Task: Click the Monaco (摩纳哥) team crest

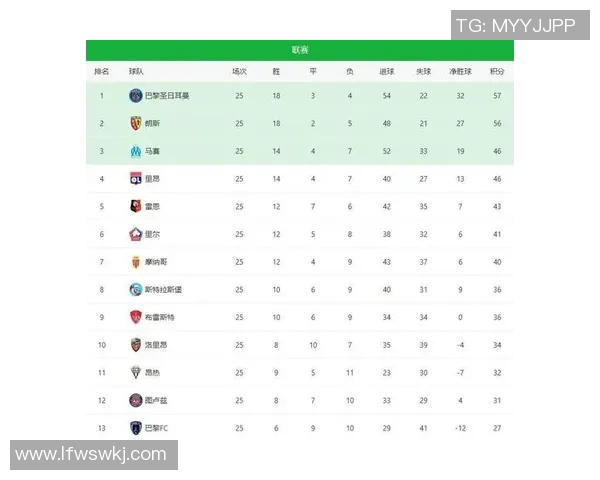Action: pyautogui.click(x=136, y=262)
